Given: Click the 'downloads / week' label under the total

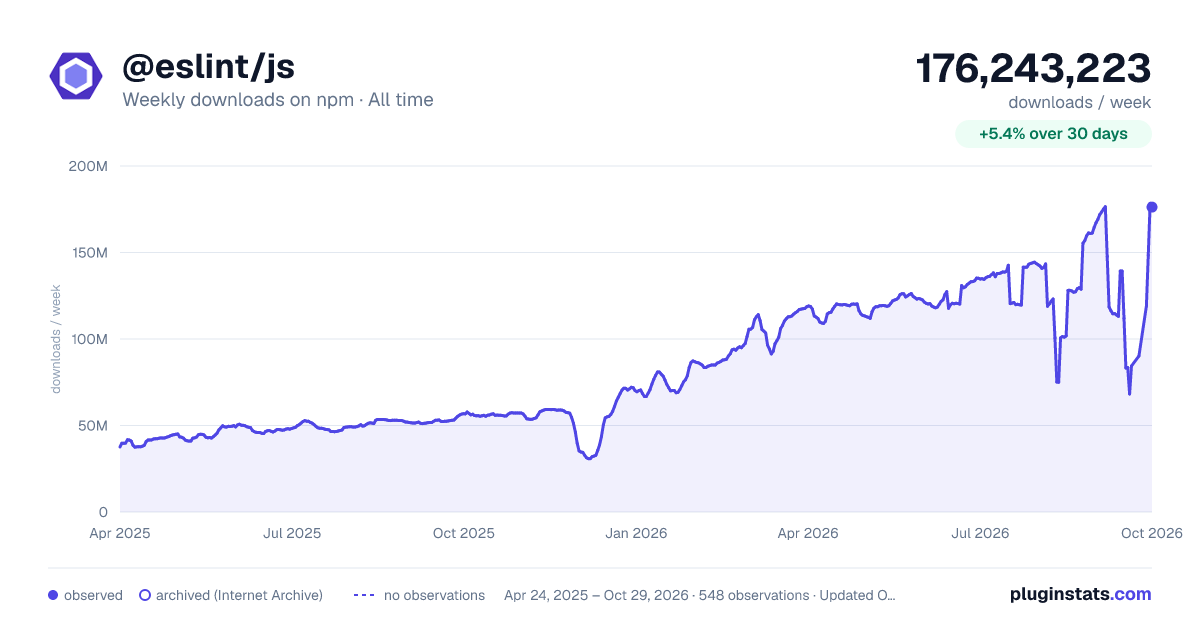Looking at the screenshot, I should click(1080, 102).
